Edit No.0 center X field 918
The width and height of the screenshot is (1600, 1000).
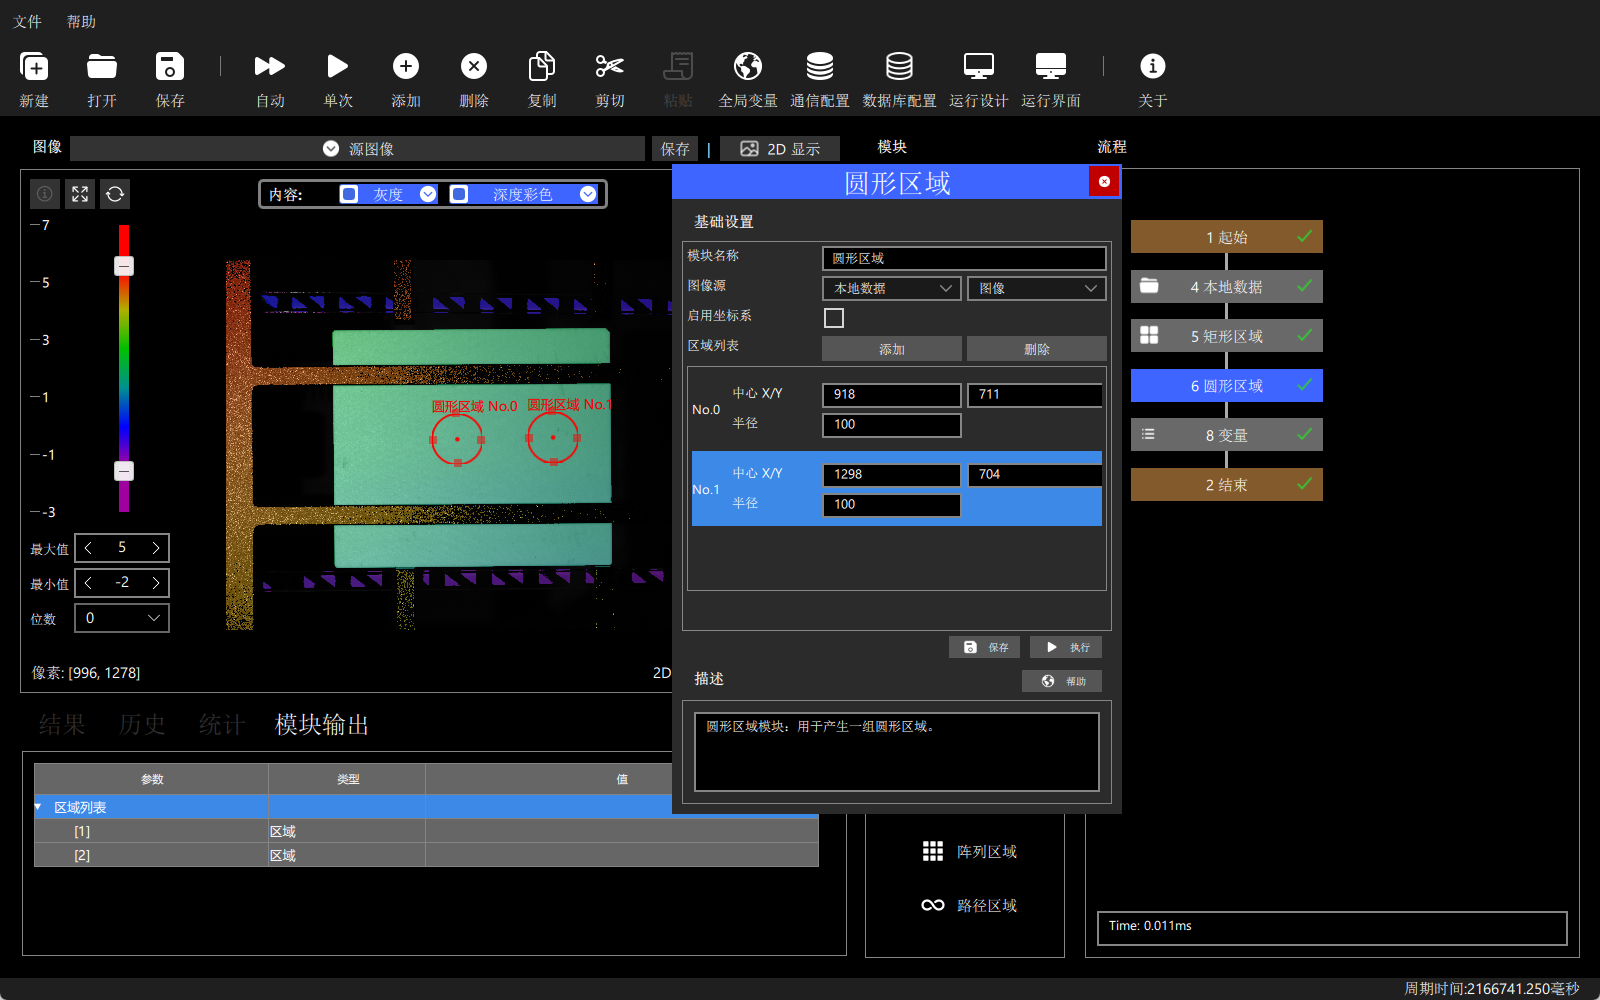coord(892,394)
